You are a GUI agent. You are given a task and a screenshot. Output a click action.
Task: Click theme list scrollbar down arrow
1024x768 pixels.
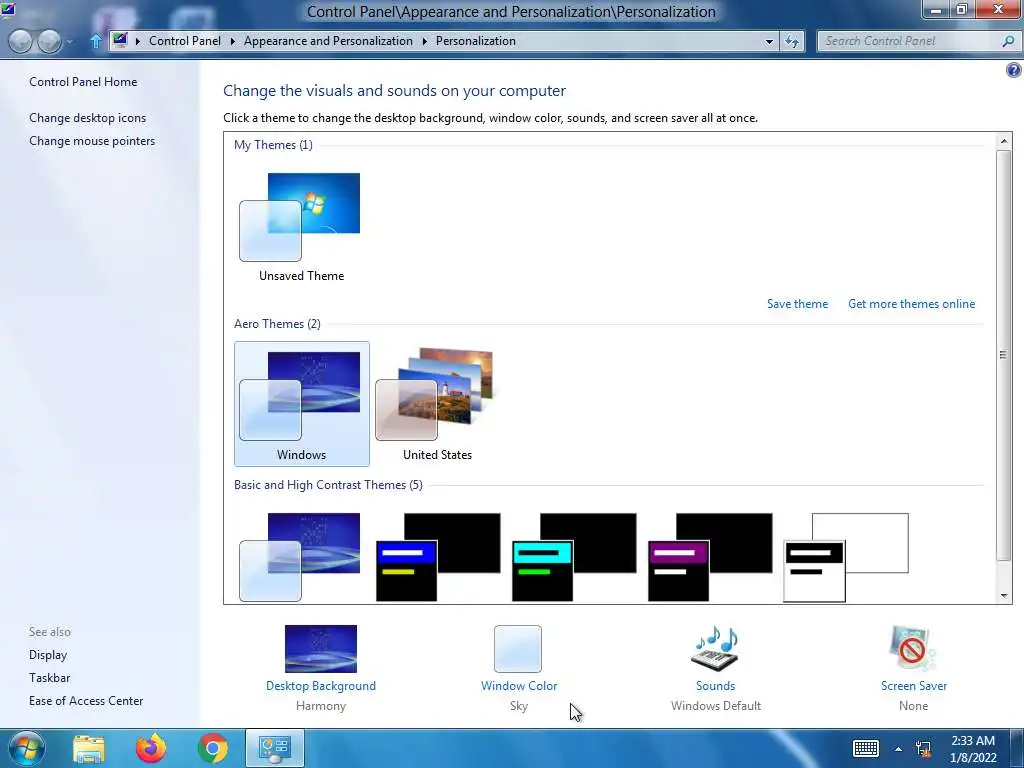[1004, 596]
